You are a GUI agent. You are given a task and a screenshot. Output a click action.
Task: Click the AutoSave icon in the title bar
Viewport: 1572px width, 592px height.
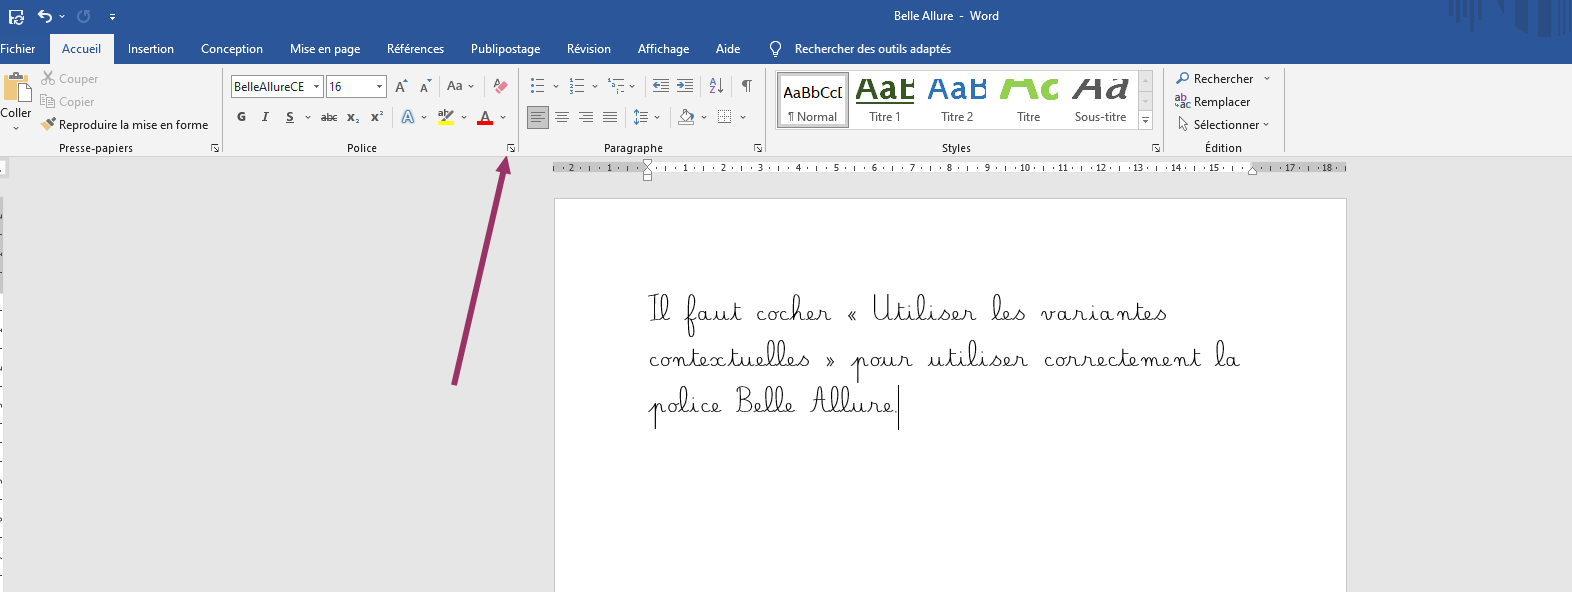click(16, 16)
